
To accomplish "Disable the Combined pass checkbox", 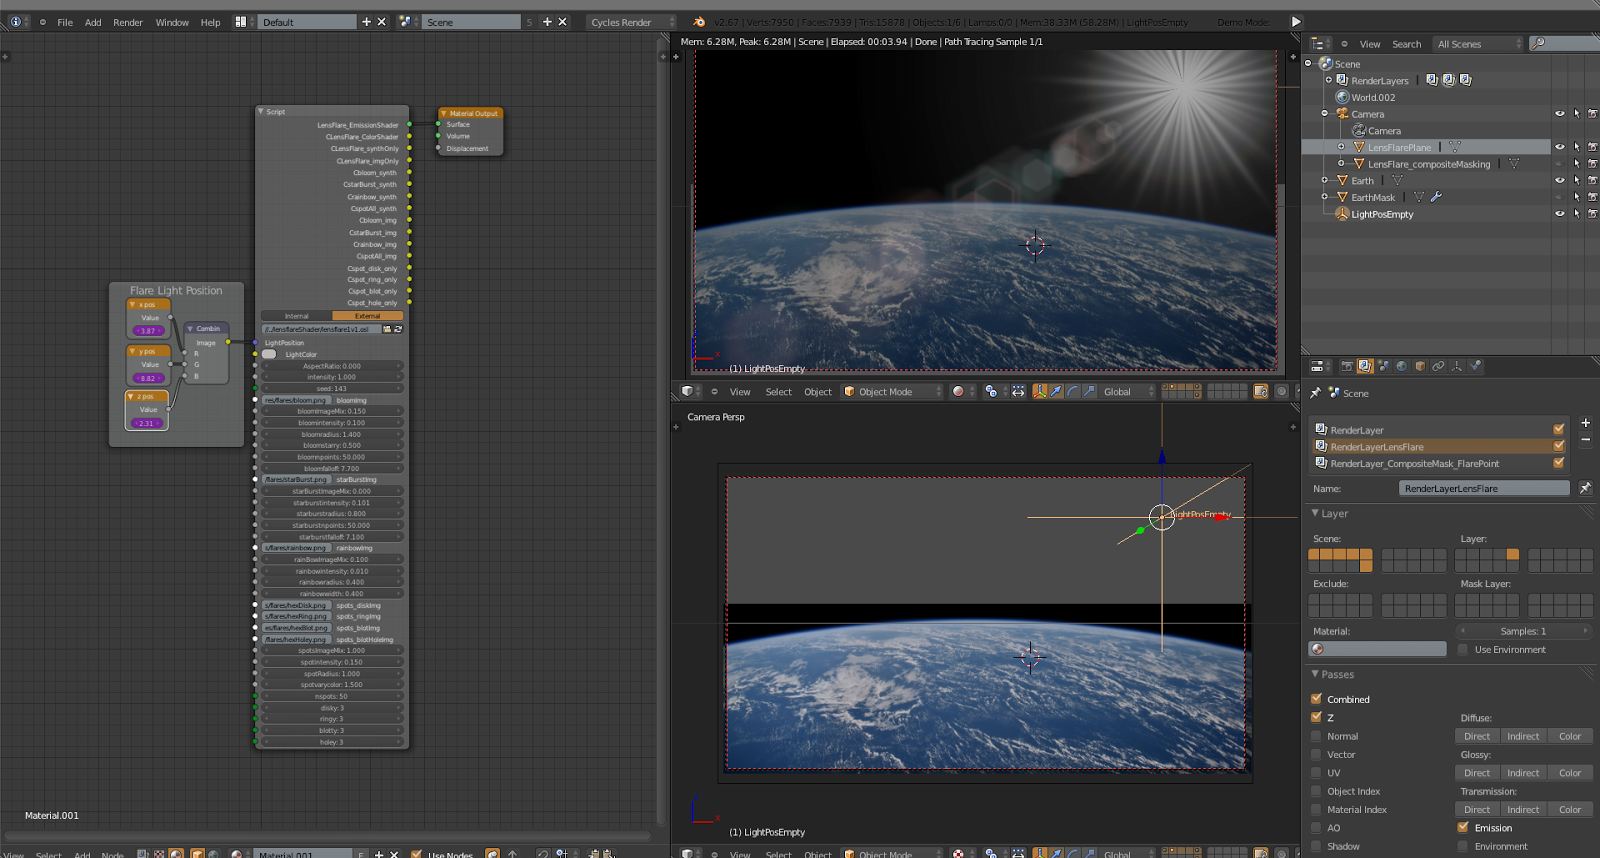I will (x=1317, y=699).
